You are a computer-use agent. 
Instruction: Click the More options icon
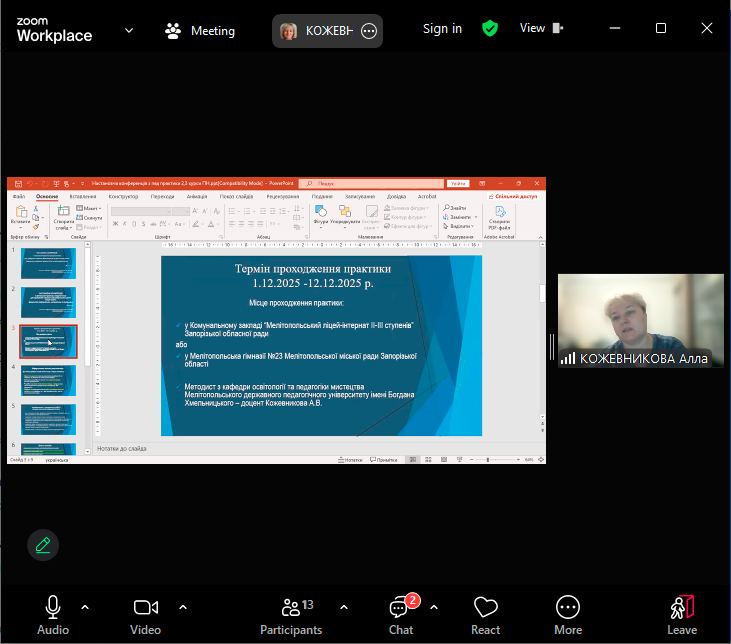pyautogui.click(x=568, y=608)
